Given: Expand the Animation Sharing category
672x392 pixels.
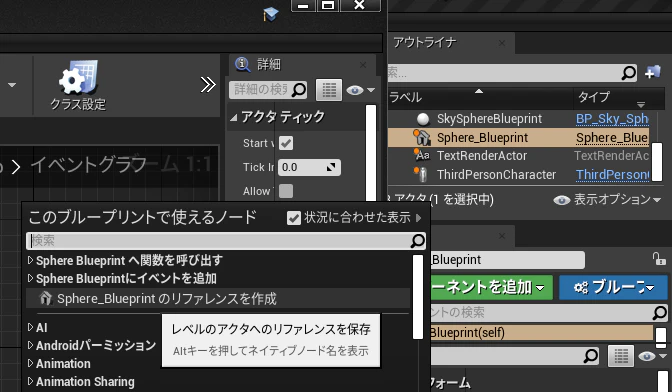Looking at the screenshot, I should (x=30, y=381).
